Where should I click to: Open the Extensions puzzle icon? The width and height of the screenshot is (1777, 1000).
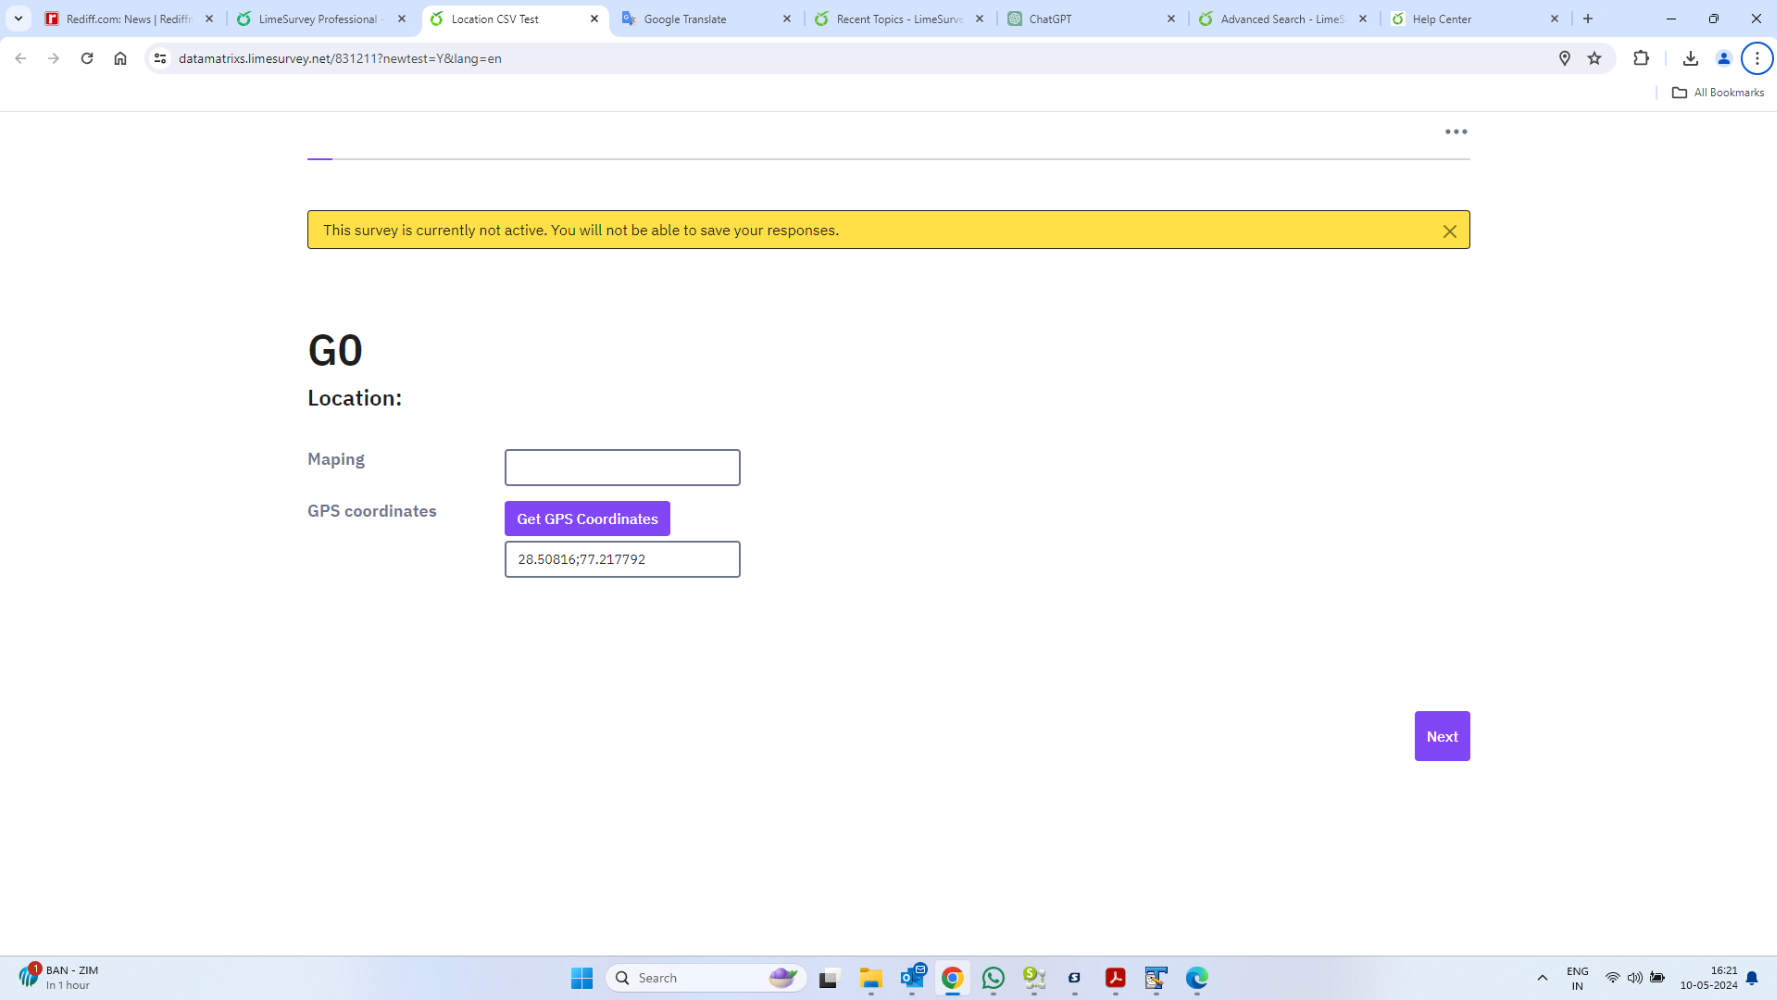click(1641, 58)
